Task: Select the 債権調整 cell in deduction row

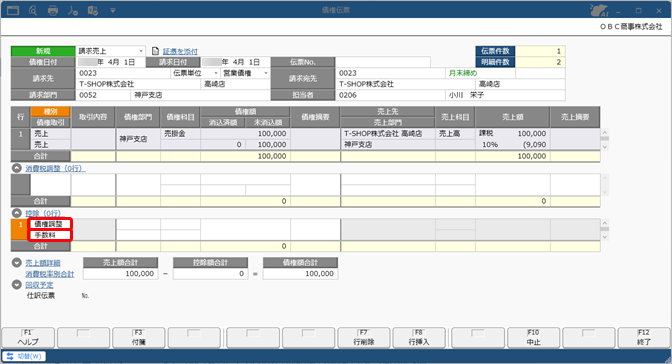Action: click(x=50, y=224)
